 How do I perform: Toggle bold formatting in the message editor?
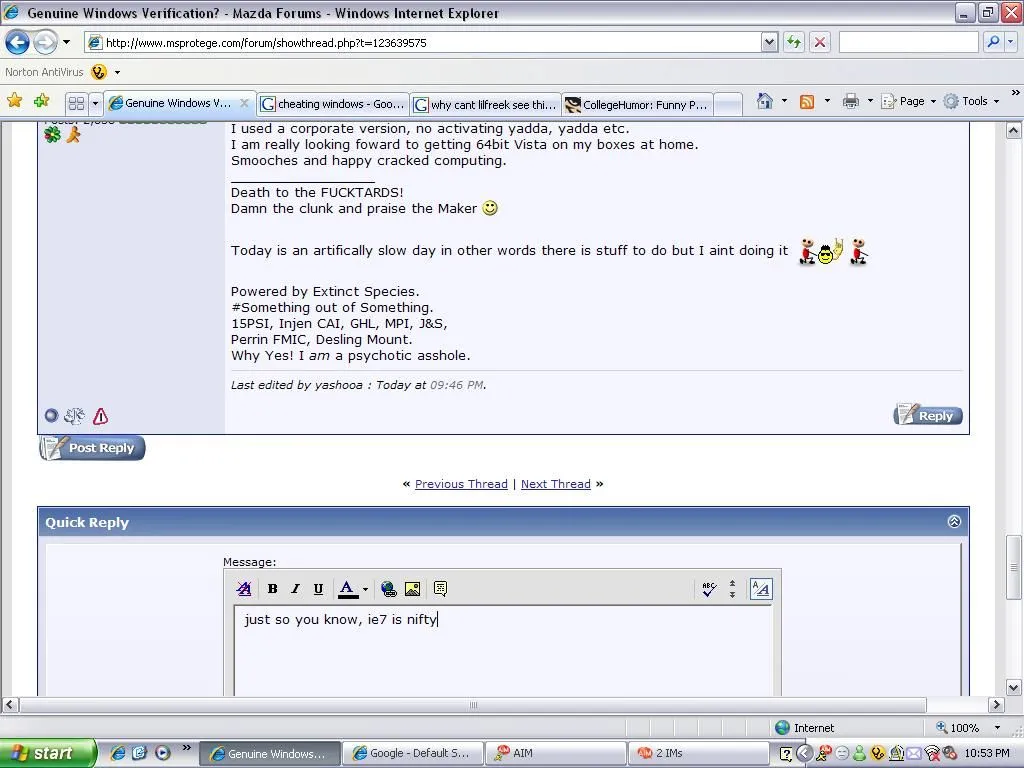272,588
